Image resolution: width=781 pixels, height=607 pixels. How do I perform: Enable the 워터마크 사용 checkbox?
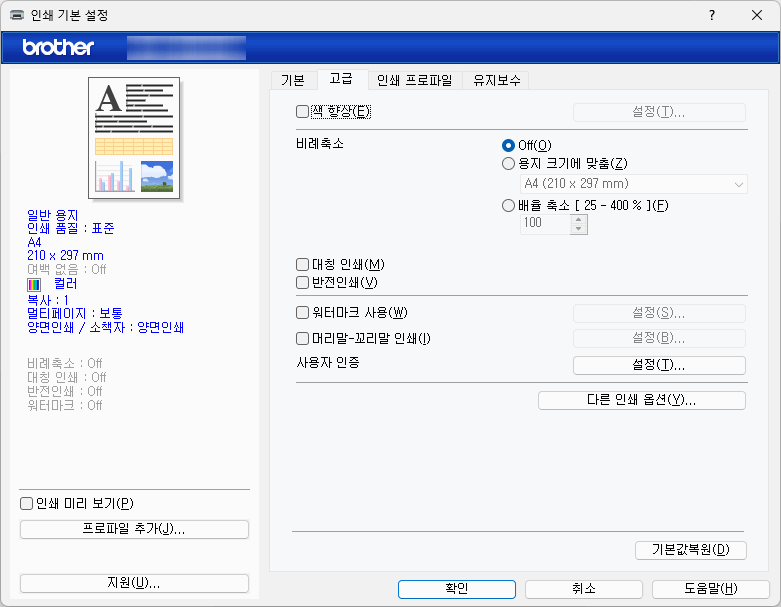tap(303, 313)
